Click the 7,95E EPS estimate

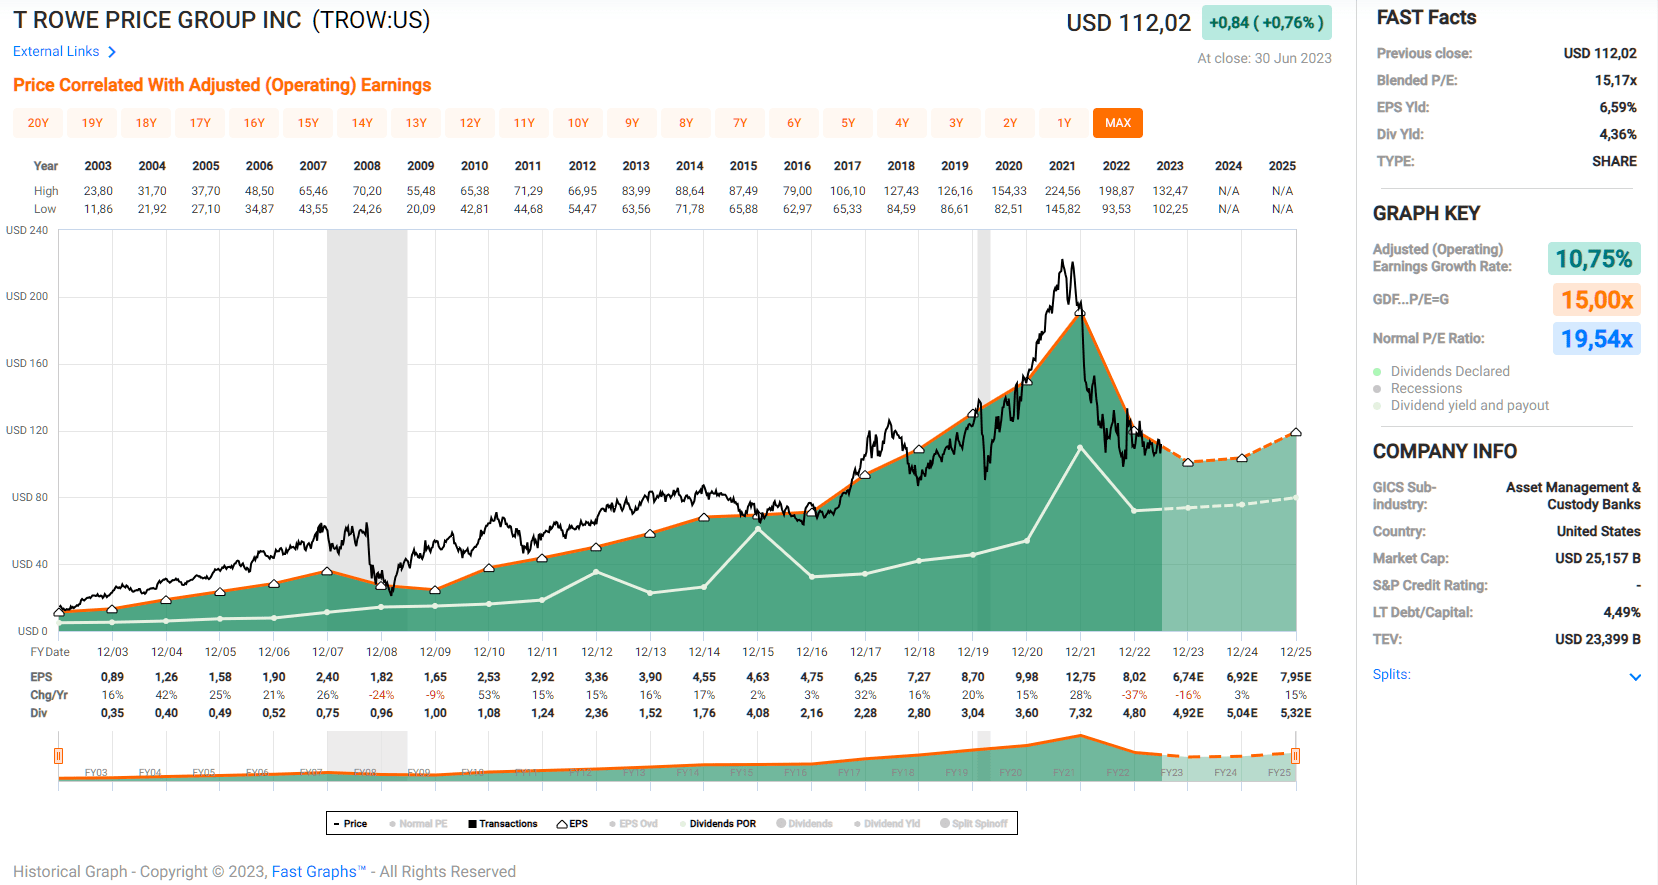click(1296, 677)
